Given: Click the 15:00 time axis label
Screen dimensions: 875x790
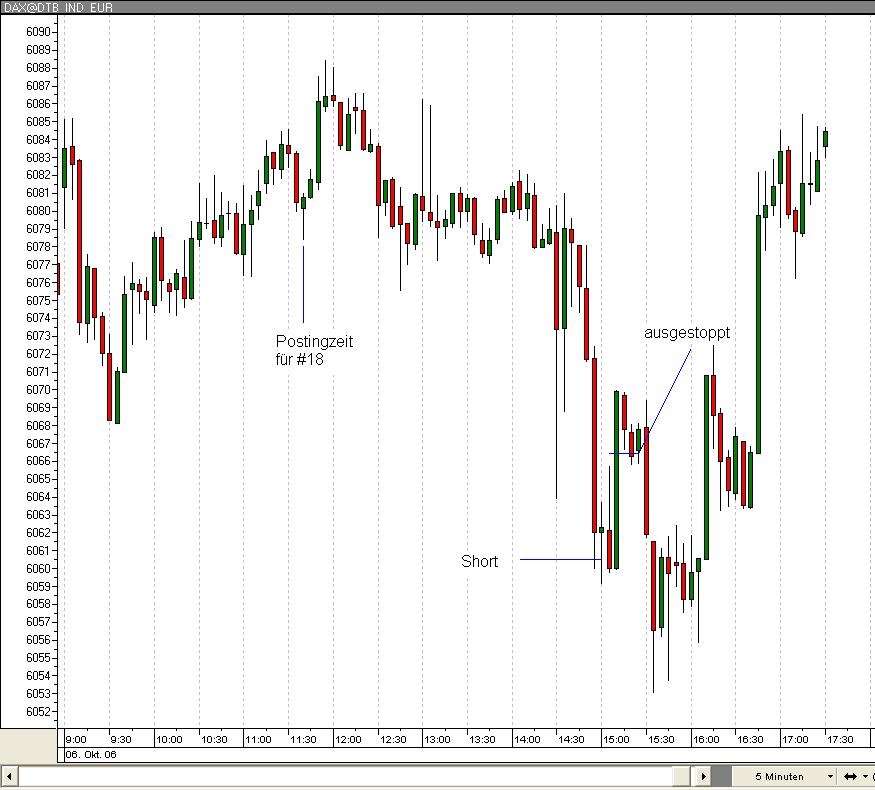Looking at the screenshot, I should click(x=616, y=739).
